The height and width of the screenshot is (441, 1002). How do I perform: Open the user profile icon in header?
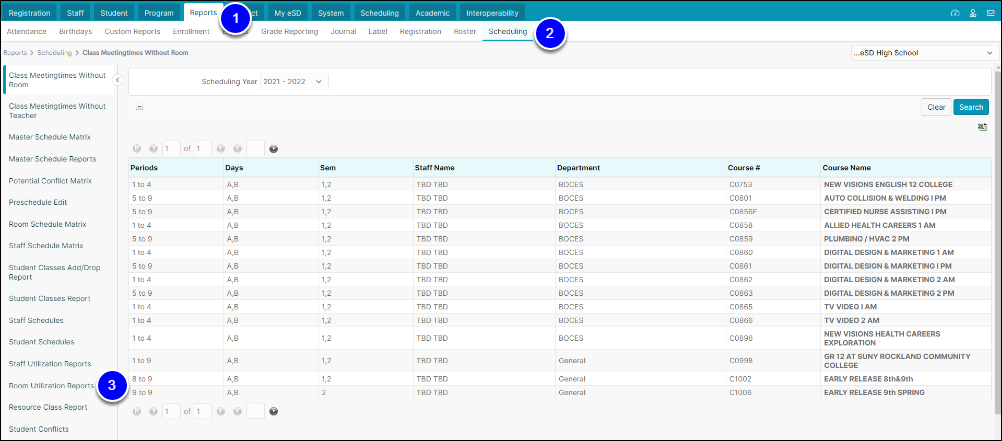(973, 13)
